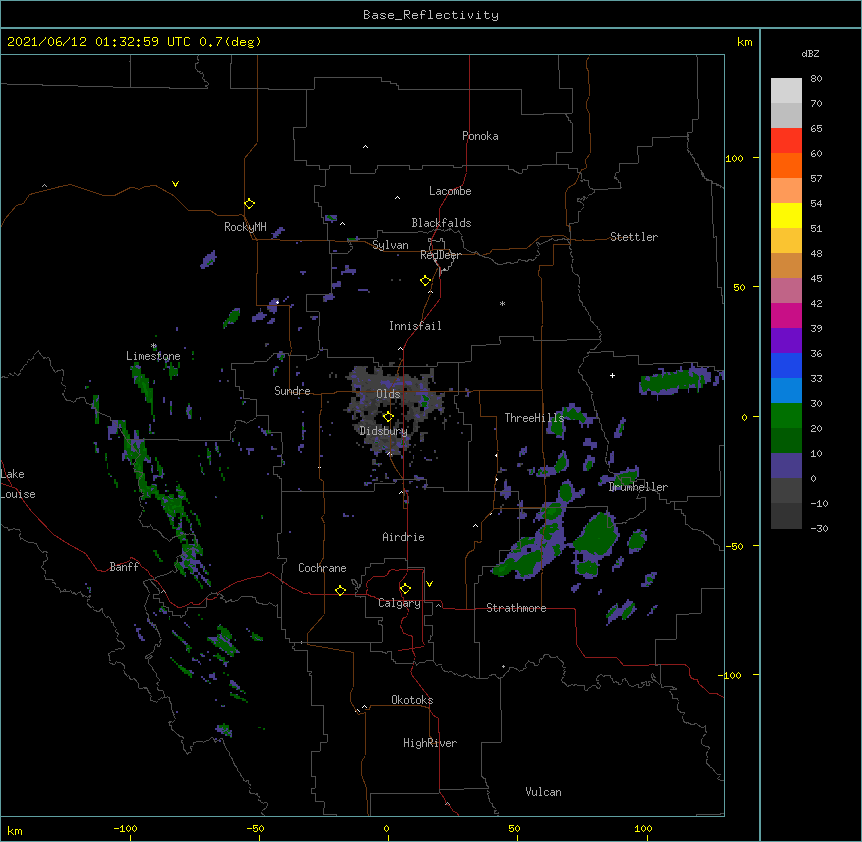This screenshot has height=842, width=862.
Task: Select the Sylvan label
Action: (390, 245)
